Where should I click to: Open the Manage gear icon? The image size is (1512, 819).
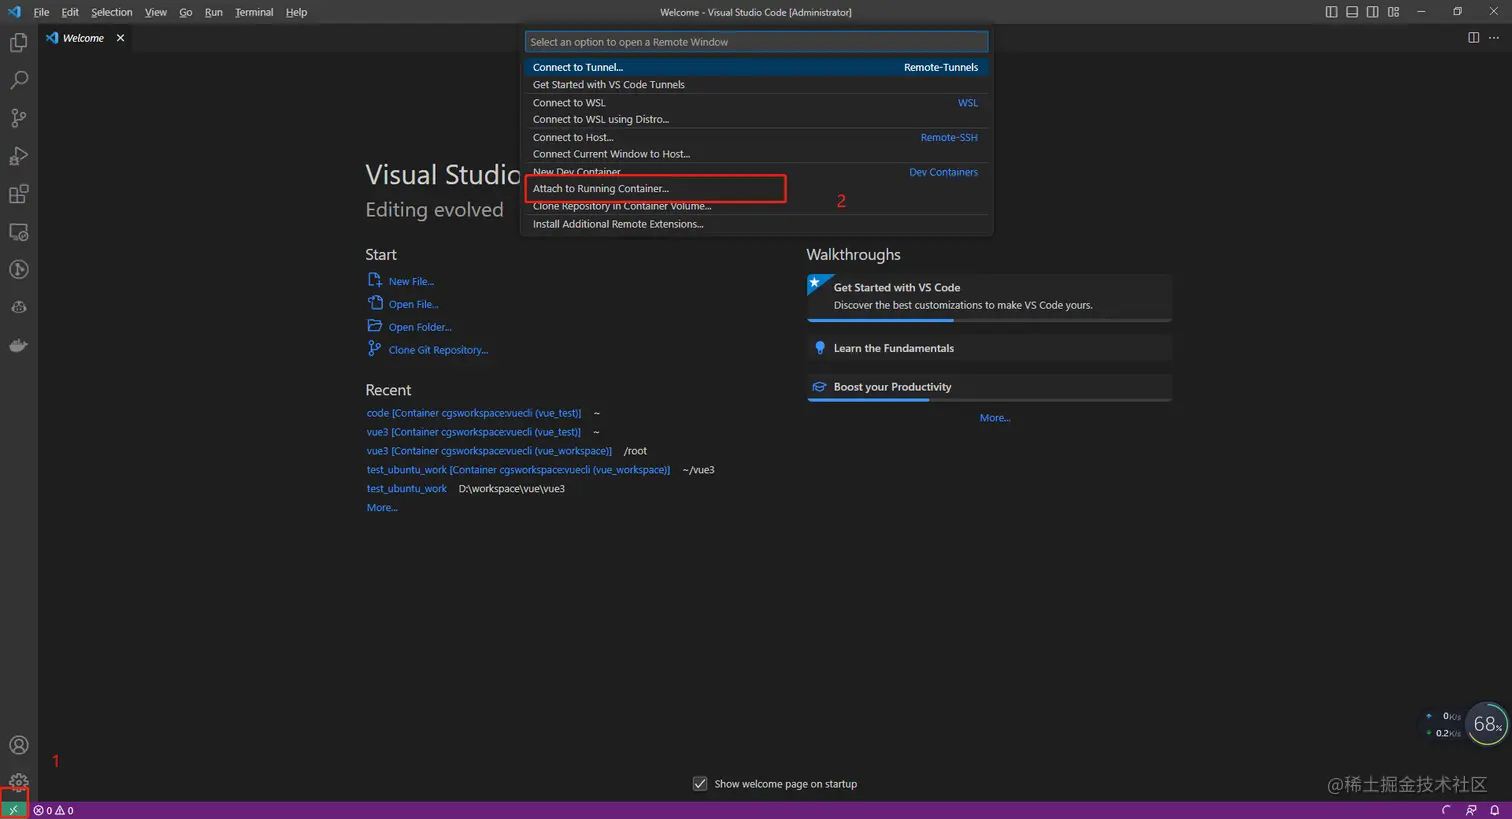point(18,781)
